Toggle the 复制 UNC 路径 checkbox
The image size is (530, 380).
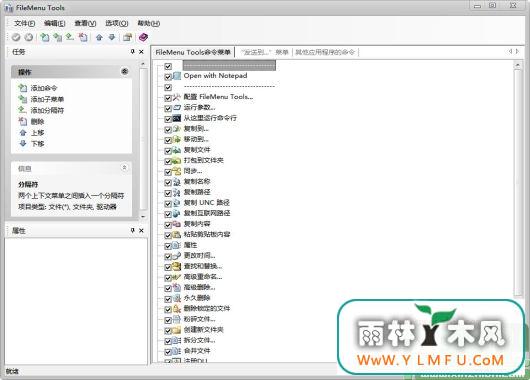coord(168,204)
